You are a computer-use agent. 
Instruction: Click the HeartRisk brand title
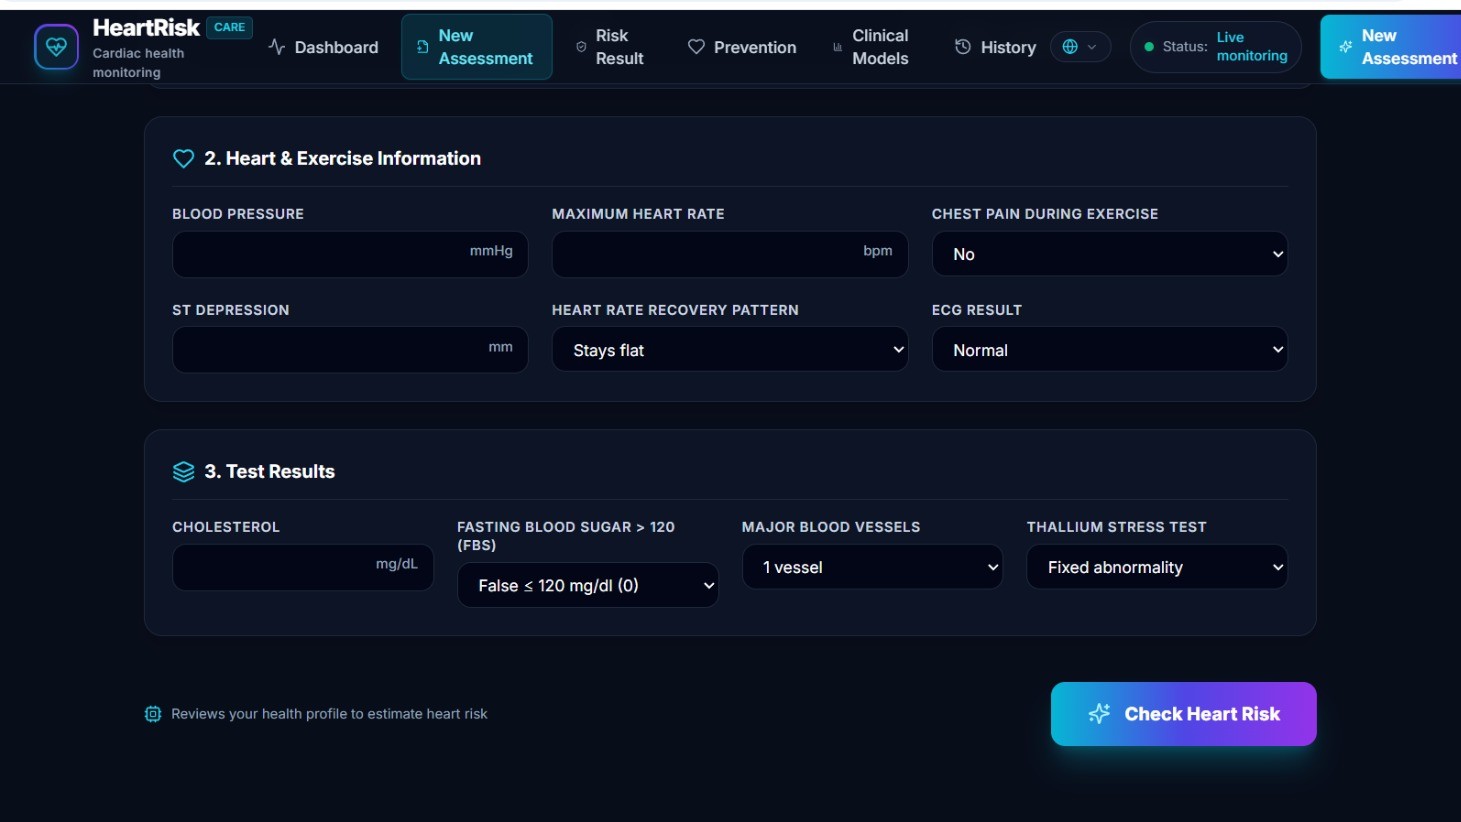146,28
